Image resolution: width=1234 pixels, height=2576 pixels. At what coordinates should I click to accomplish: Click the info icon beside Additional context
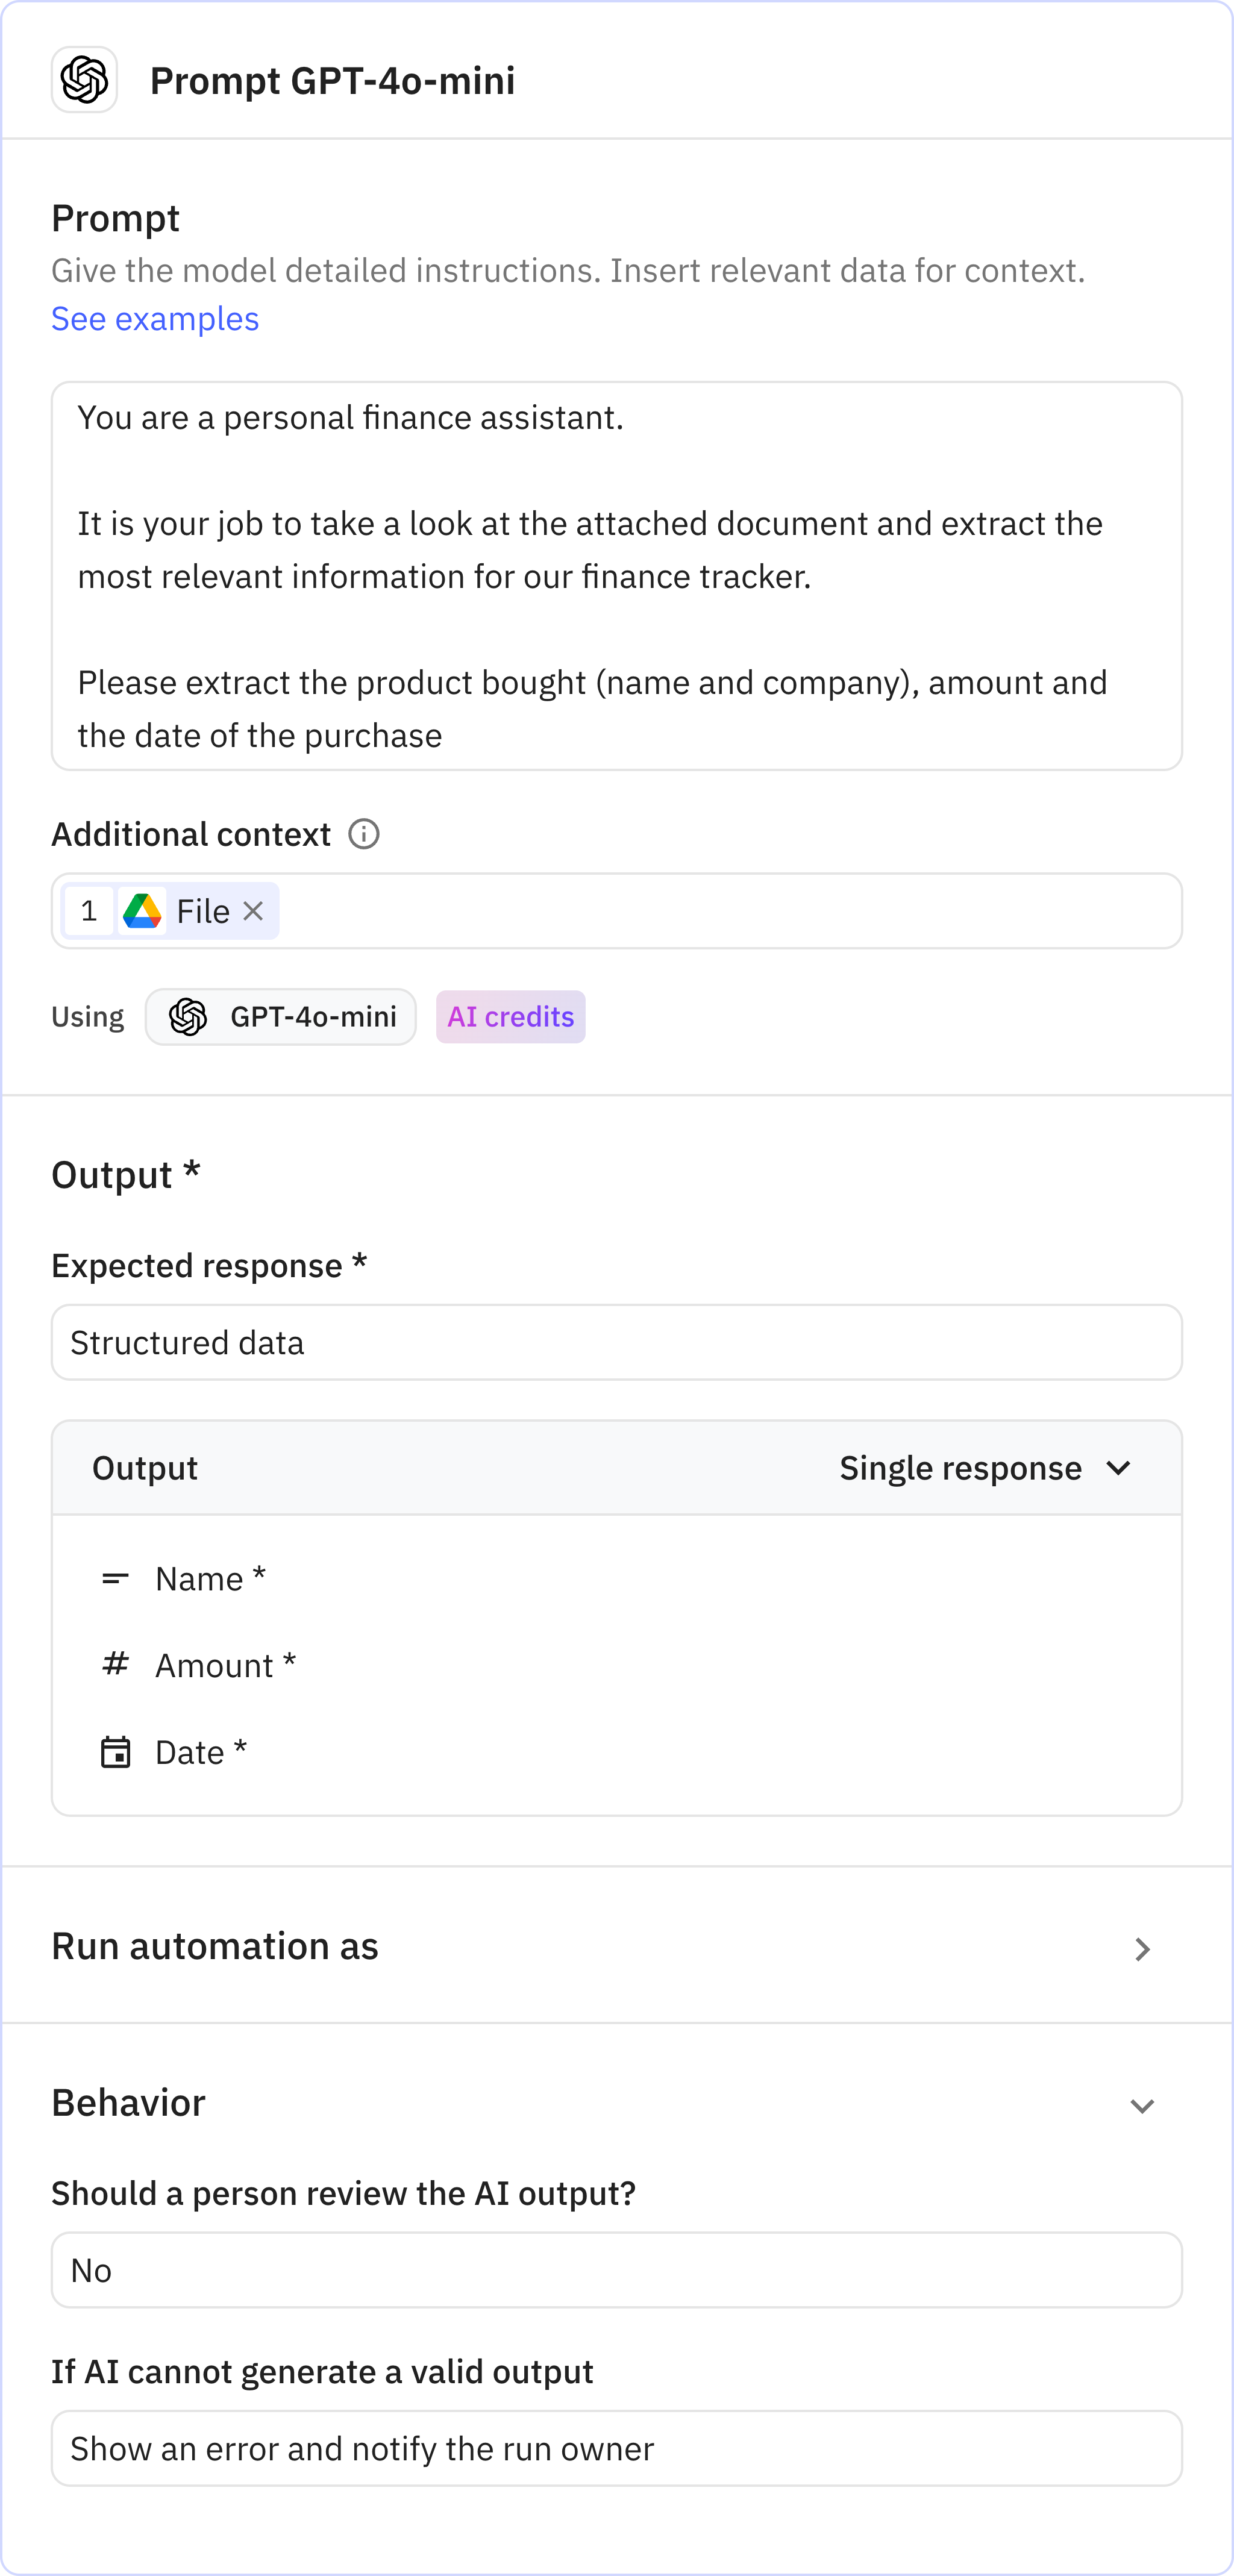click(x=363, y=834)
